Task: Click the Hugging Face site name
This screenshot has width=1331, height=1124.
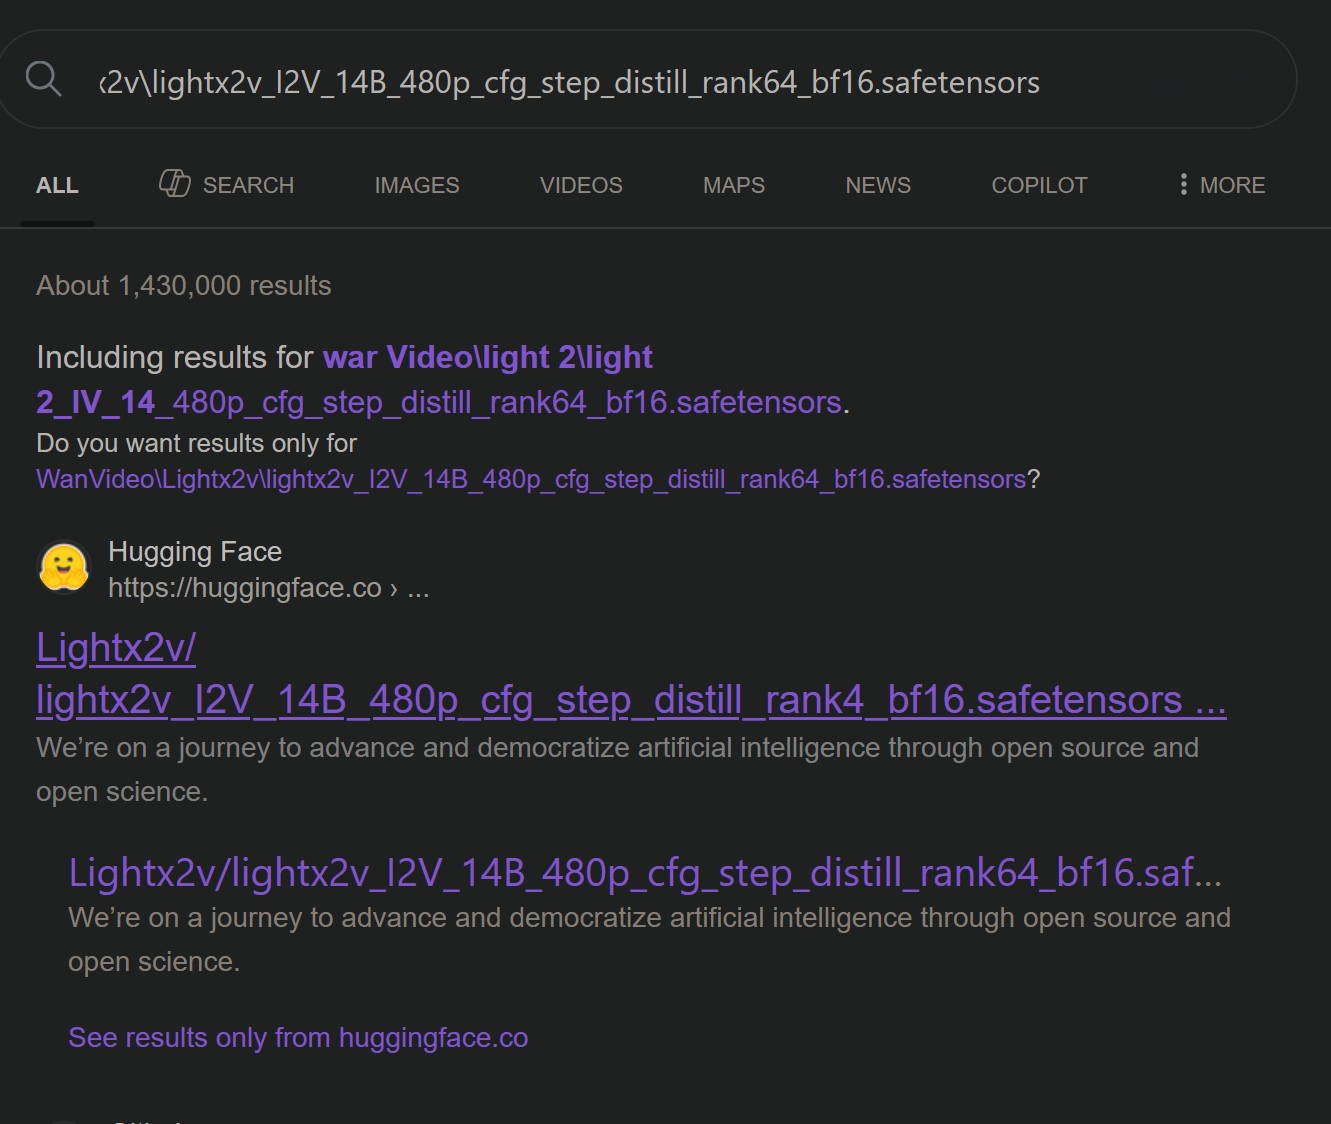Action: pos(195,552)
